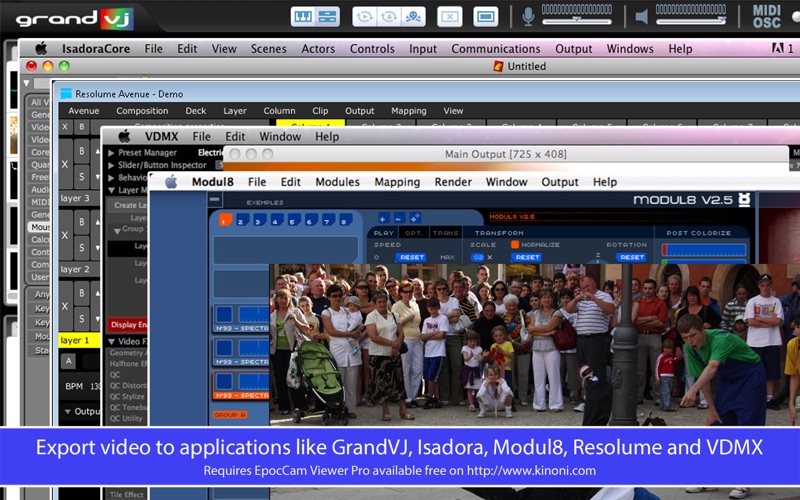Toggle the NORMALIZE checkbox in Transform
This screenshot has height=500, width=800.
tap(516, 244)
